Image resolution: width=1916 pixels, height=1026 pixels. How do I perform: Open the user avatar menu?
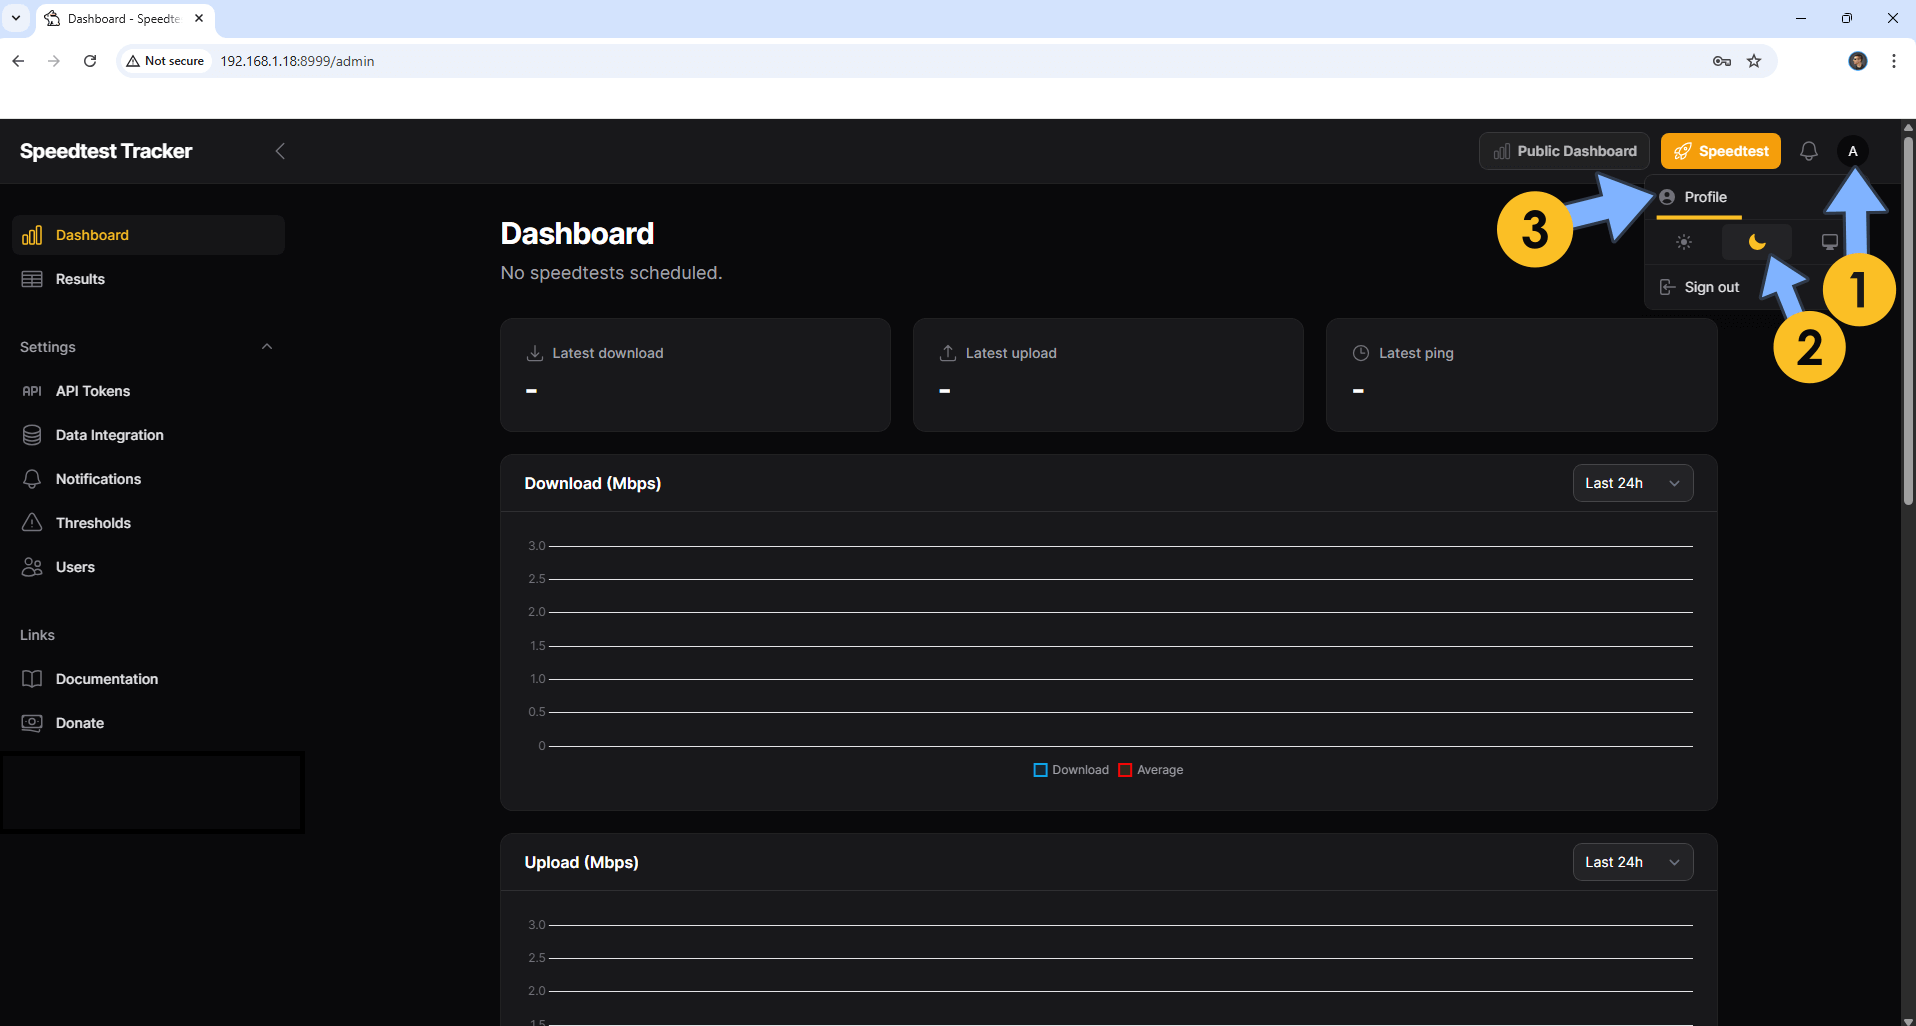1852,151
